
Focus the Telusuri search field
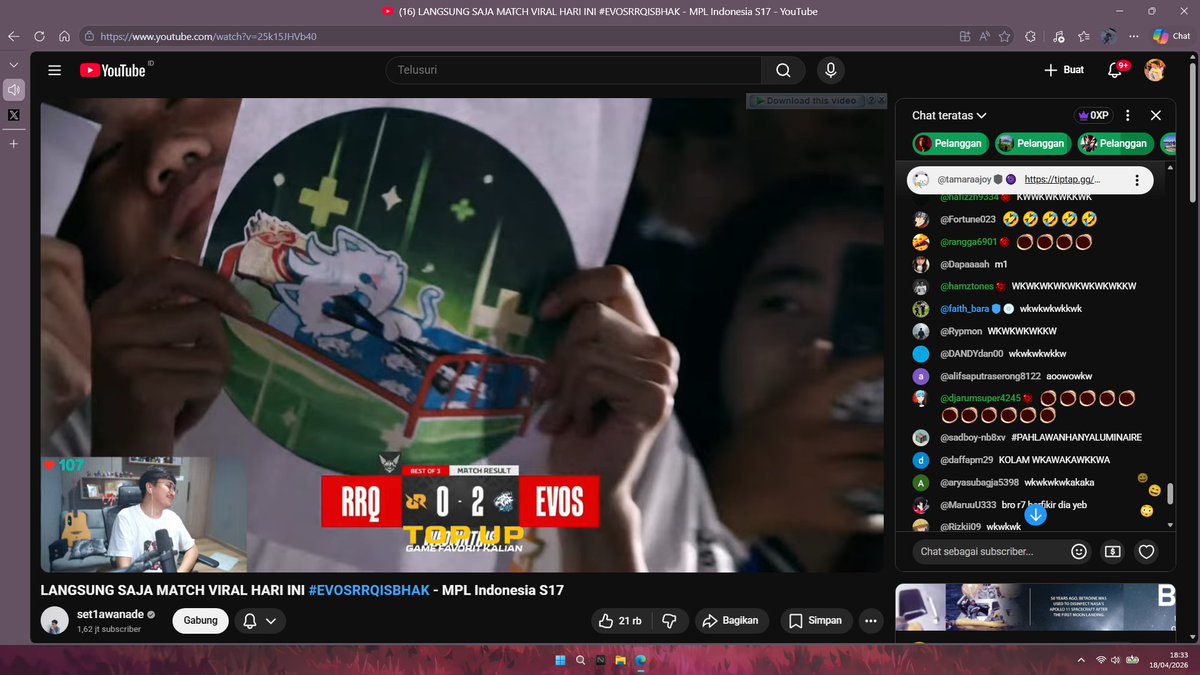tap(573, 70)
